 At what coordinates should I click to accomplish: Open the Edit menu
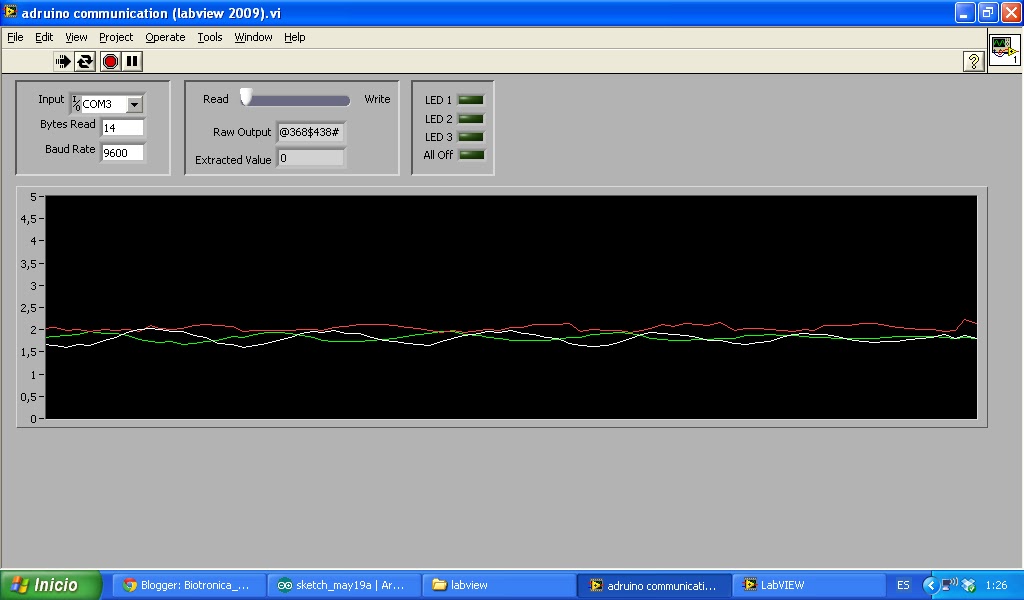point(44,37)
